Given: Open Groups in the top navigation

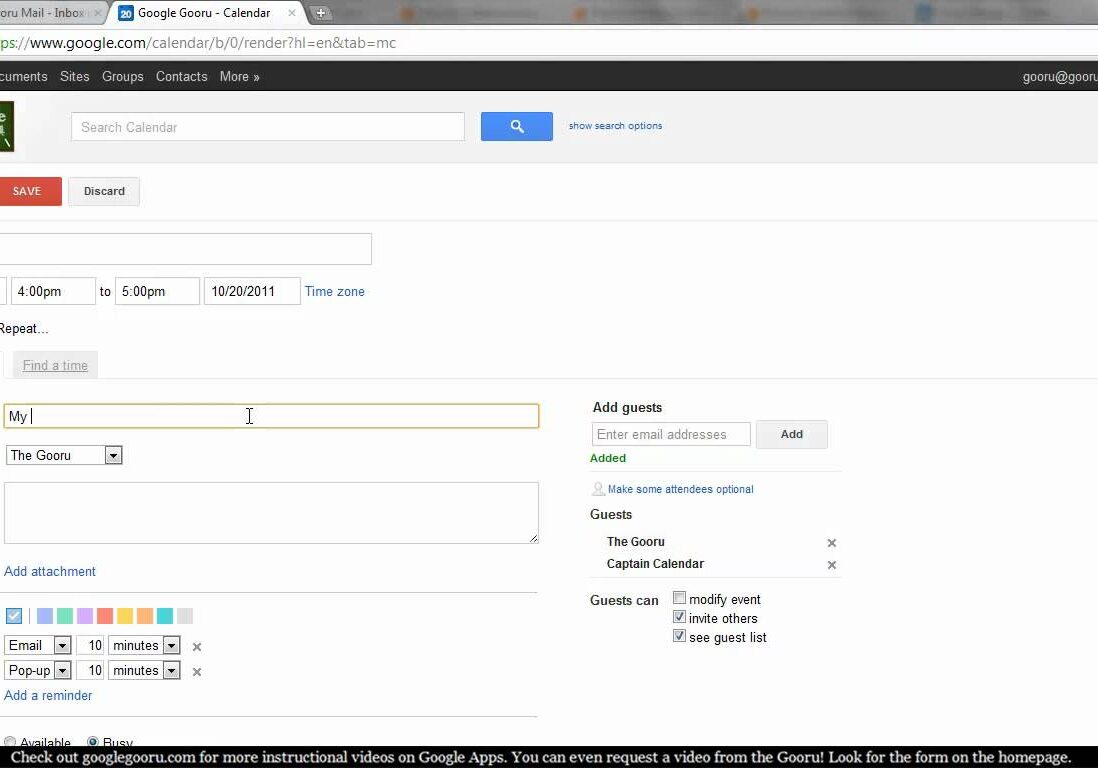Looking at the screenshot, I should pos(123,76).
